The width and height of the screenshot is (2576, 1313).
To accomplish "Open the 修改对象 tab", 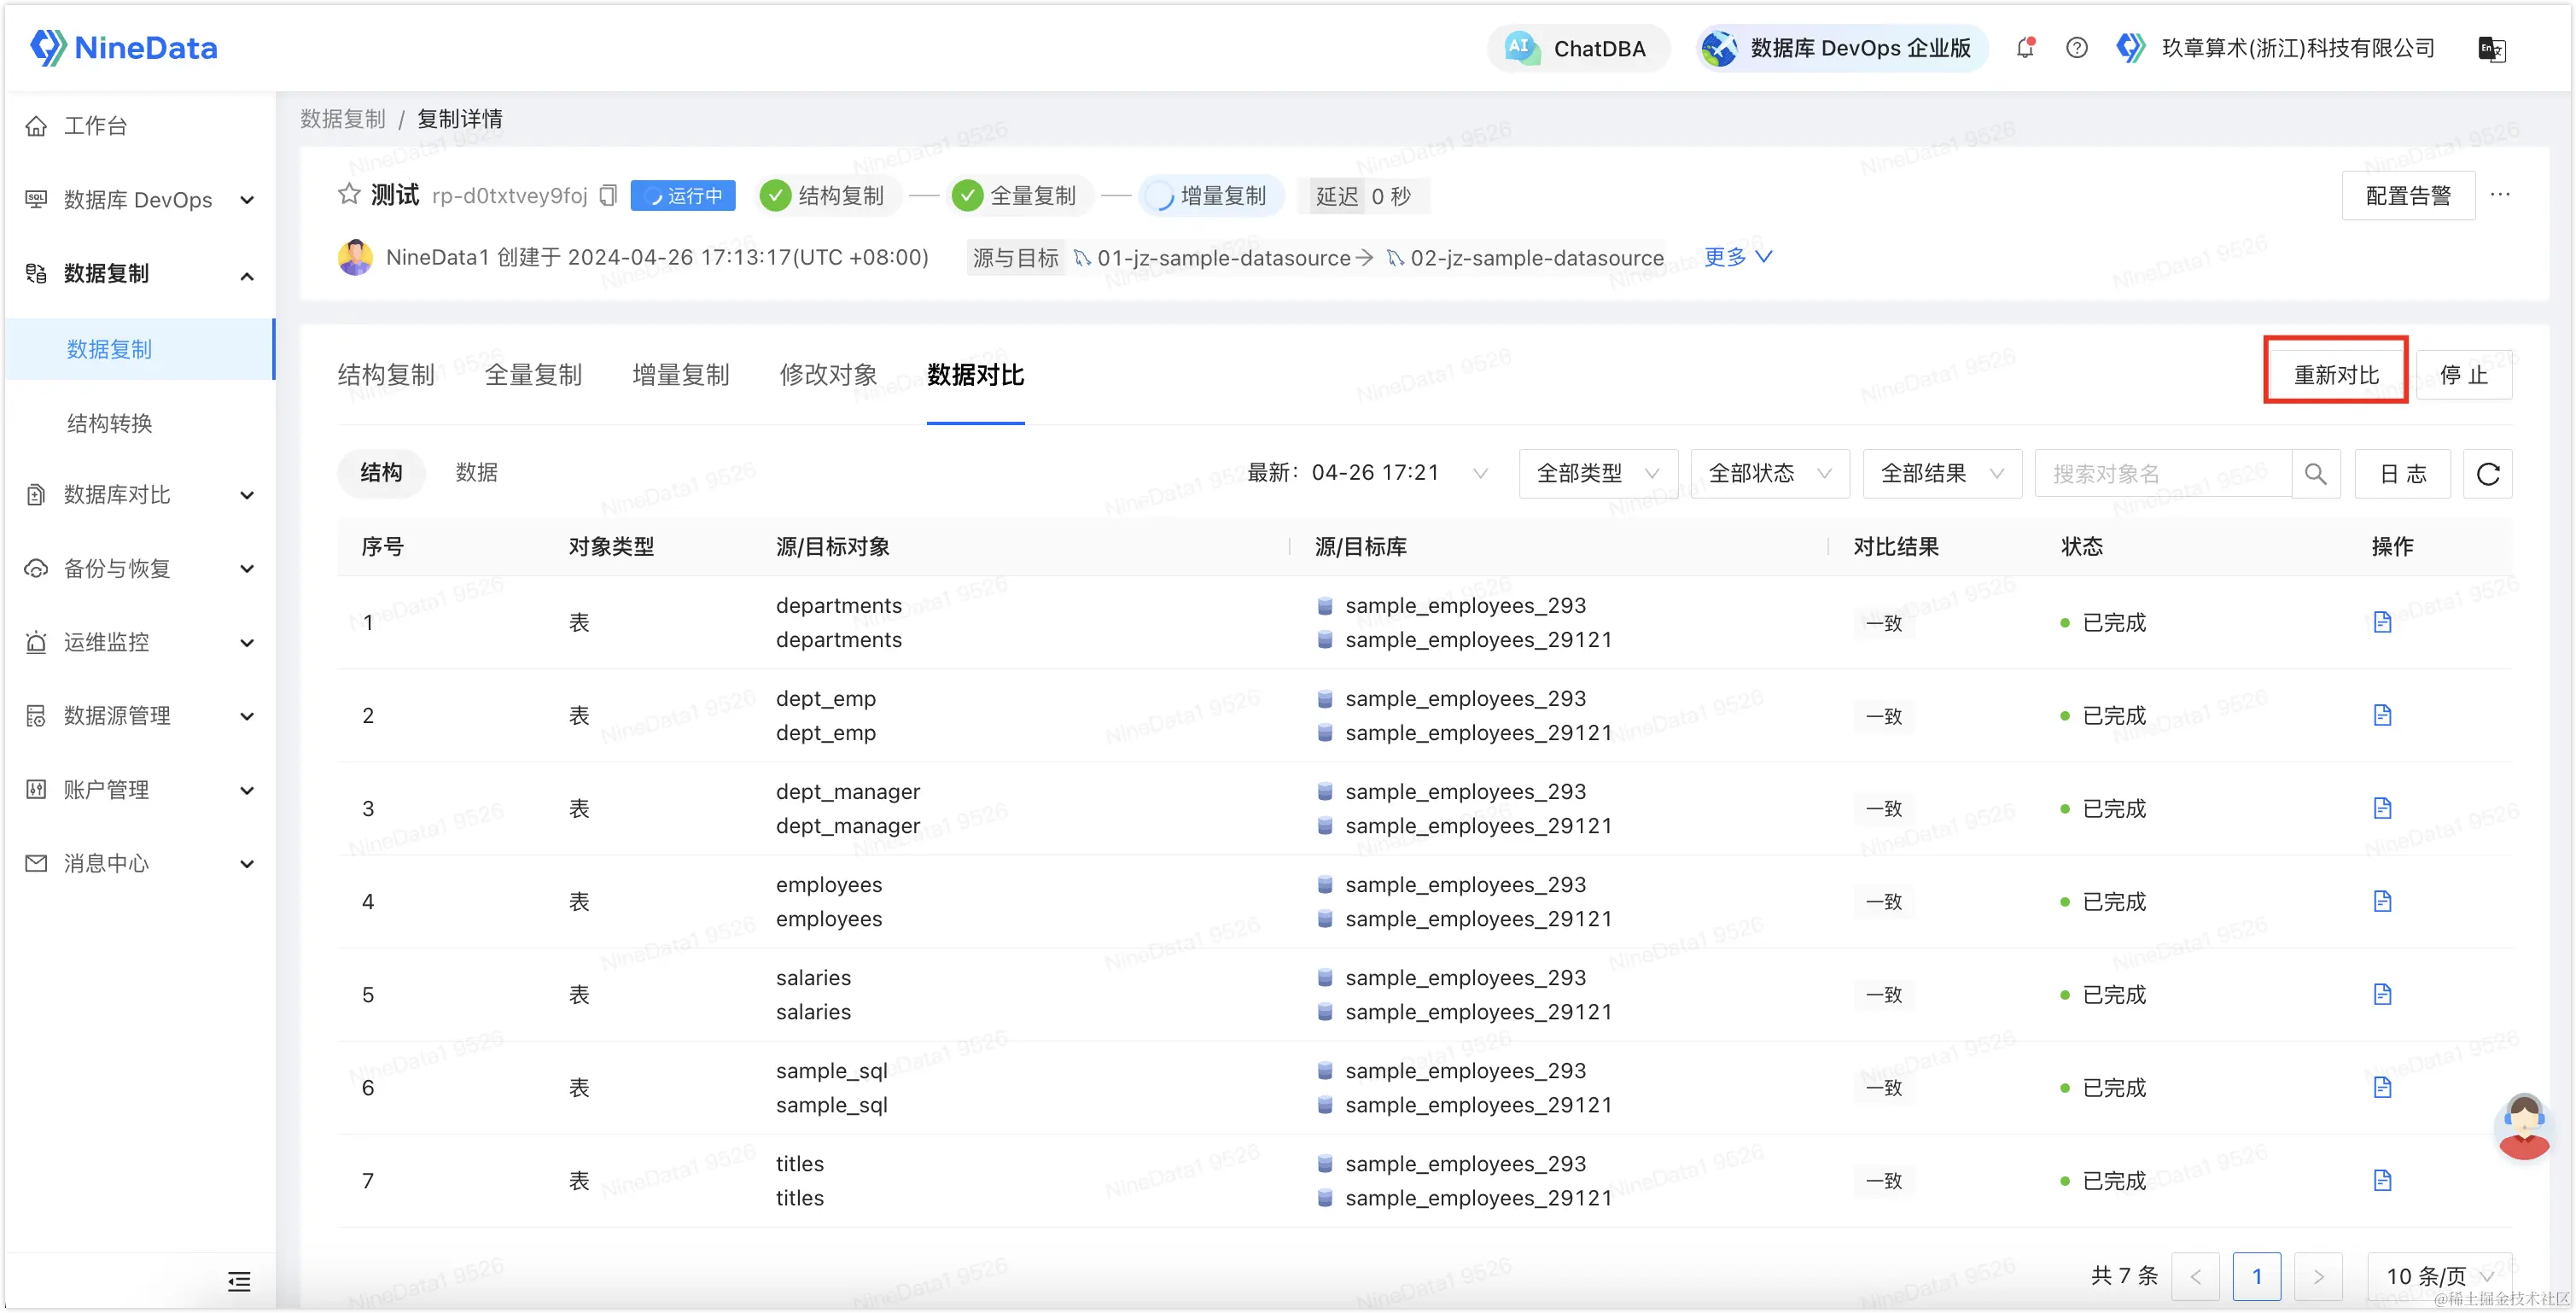I will [x=828, y=375].
